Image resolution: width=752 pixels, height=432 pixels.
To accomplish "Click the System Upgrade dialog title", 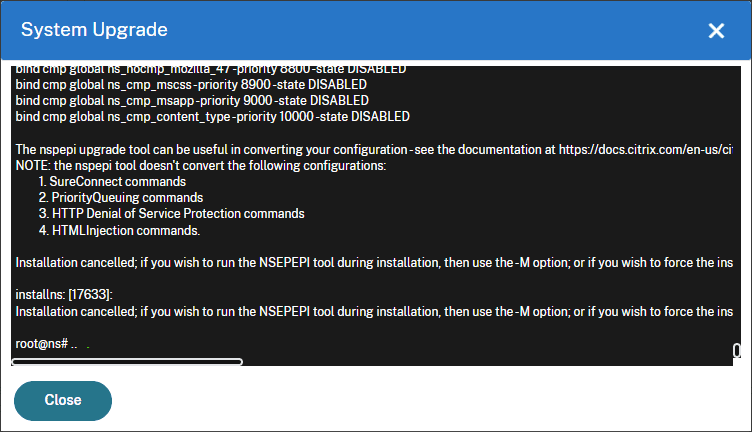I will 94,30.
